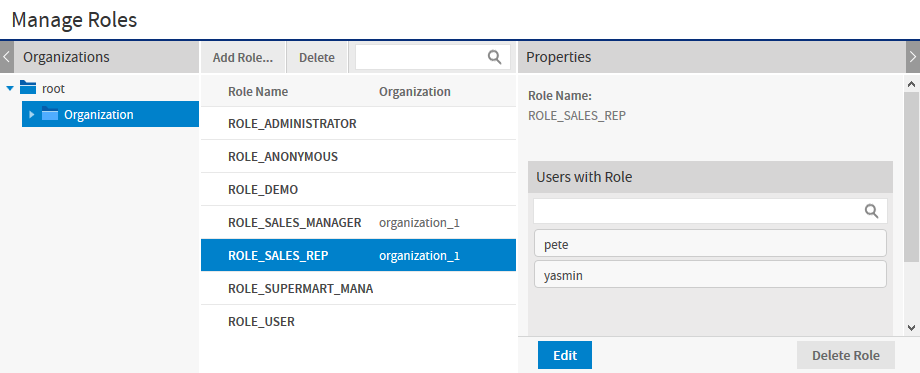This screenshot has width=920, height=373.
Task: Click the Delete toolbar button
Action: click(317, 57)
